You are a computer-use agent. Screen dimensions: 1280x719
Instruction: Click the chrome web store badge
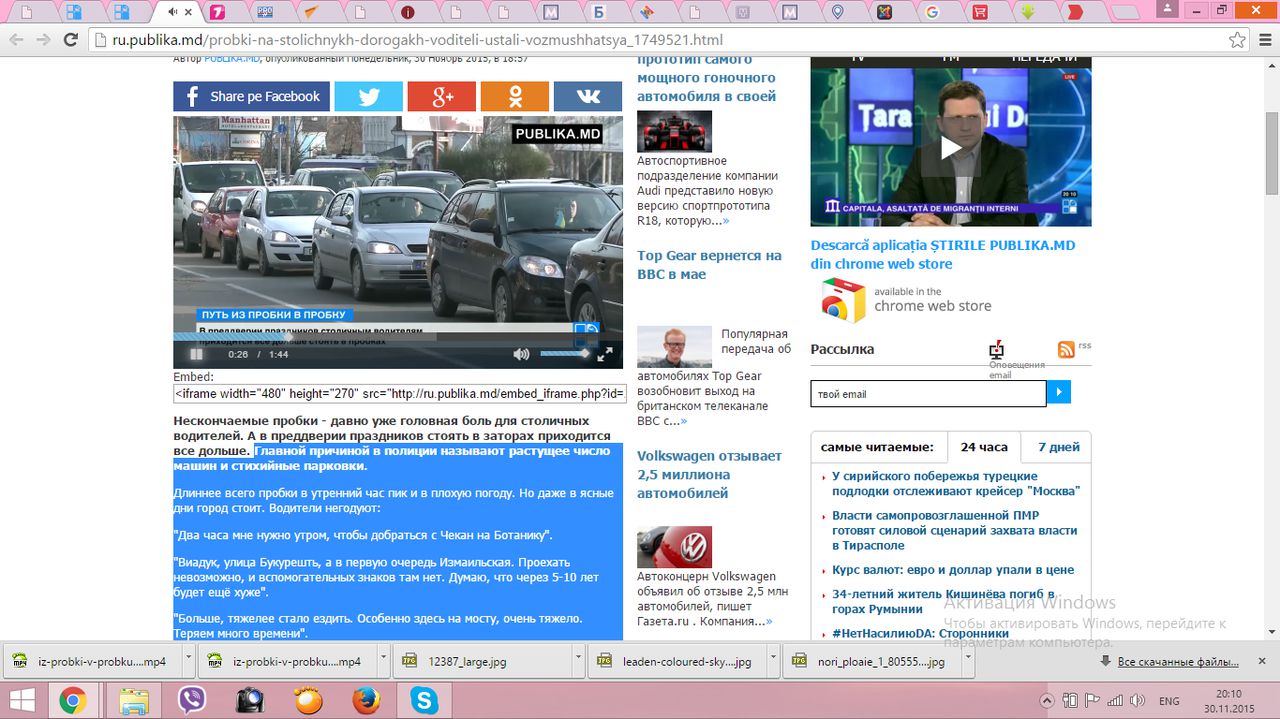pos(907,299)
